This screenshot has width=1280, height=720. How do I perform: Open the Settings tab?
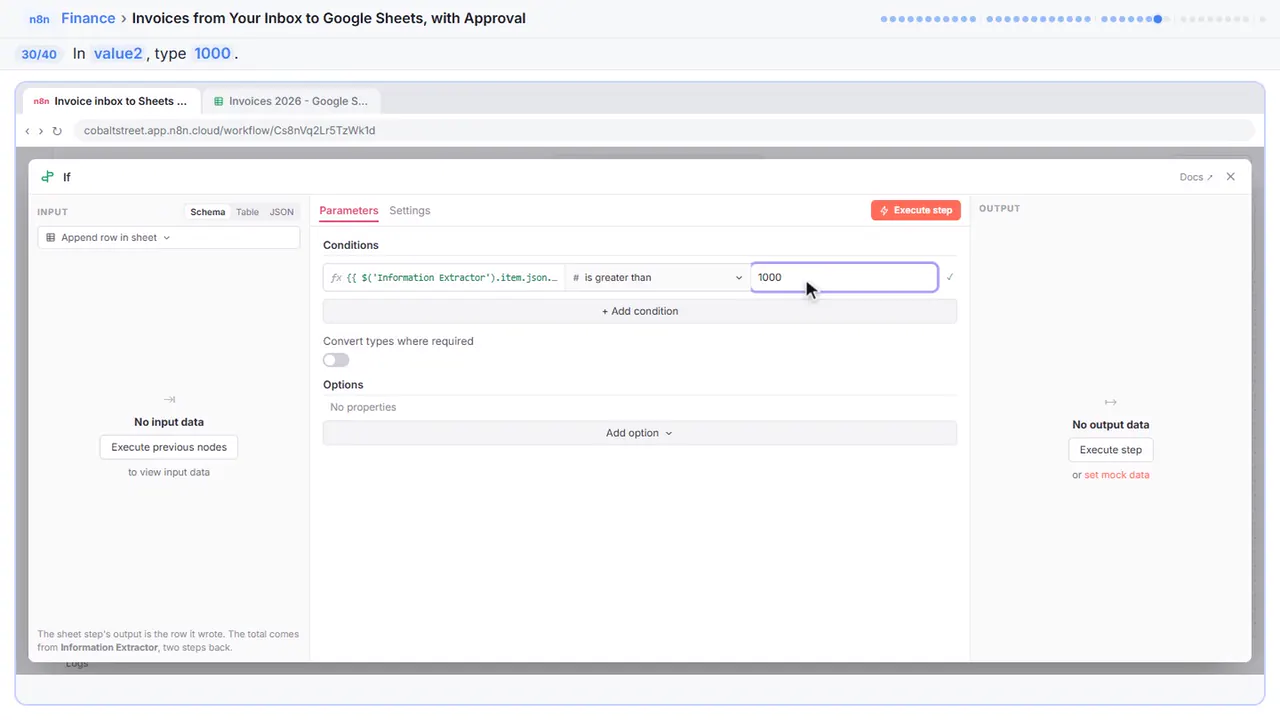point(410,211)
